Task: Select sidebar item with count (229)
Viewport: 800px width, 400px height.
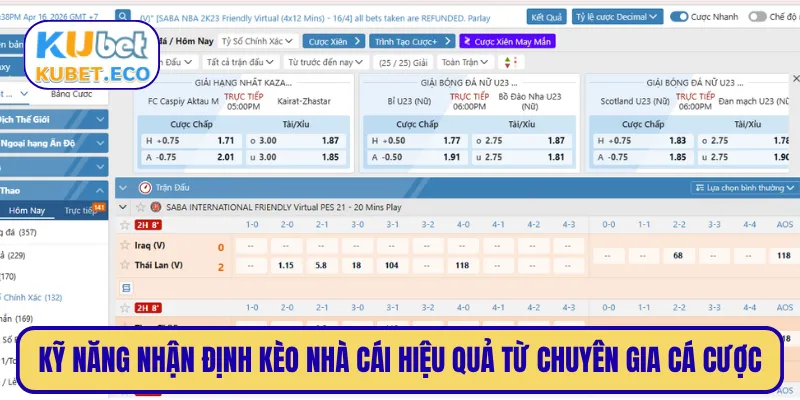Action: (x=13, y=255)
